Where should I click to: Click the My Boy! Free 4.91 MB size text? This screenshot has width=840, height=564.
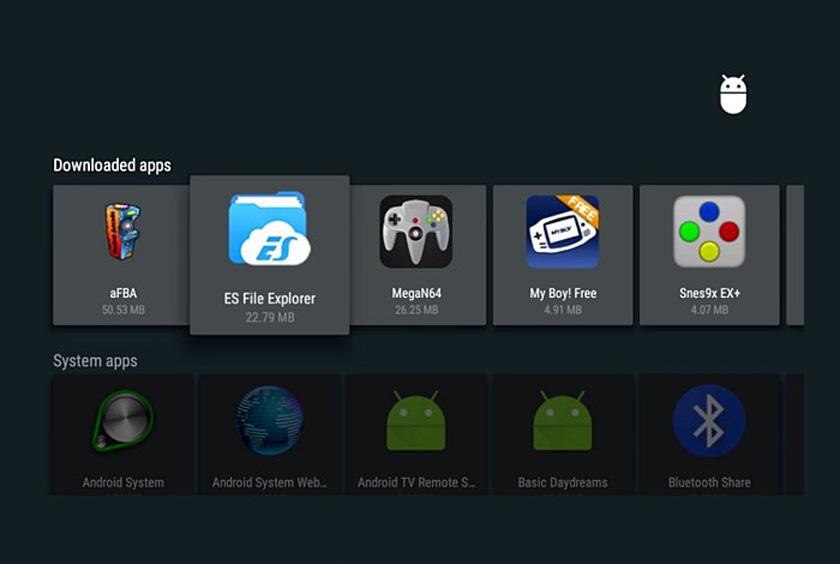563,310
